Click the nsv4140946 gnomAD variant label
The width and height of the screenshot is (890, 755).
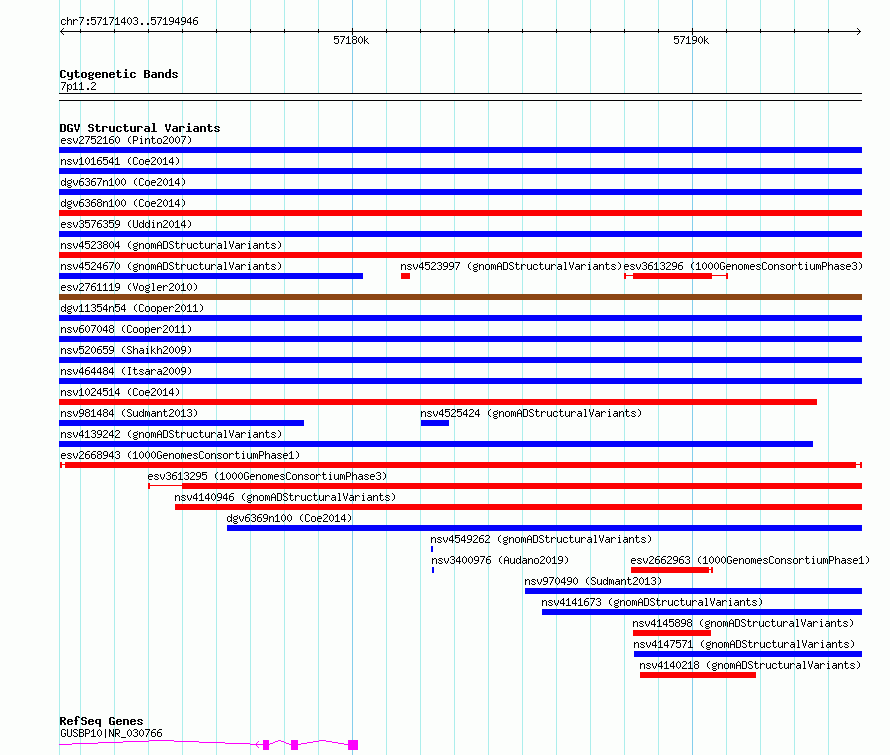click(285, 497)
